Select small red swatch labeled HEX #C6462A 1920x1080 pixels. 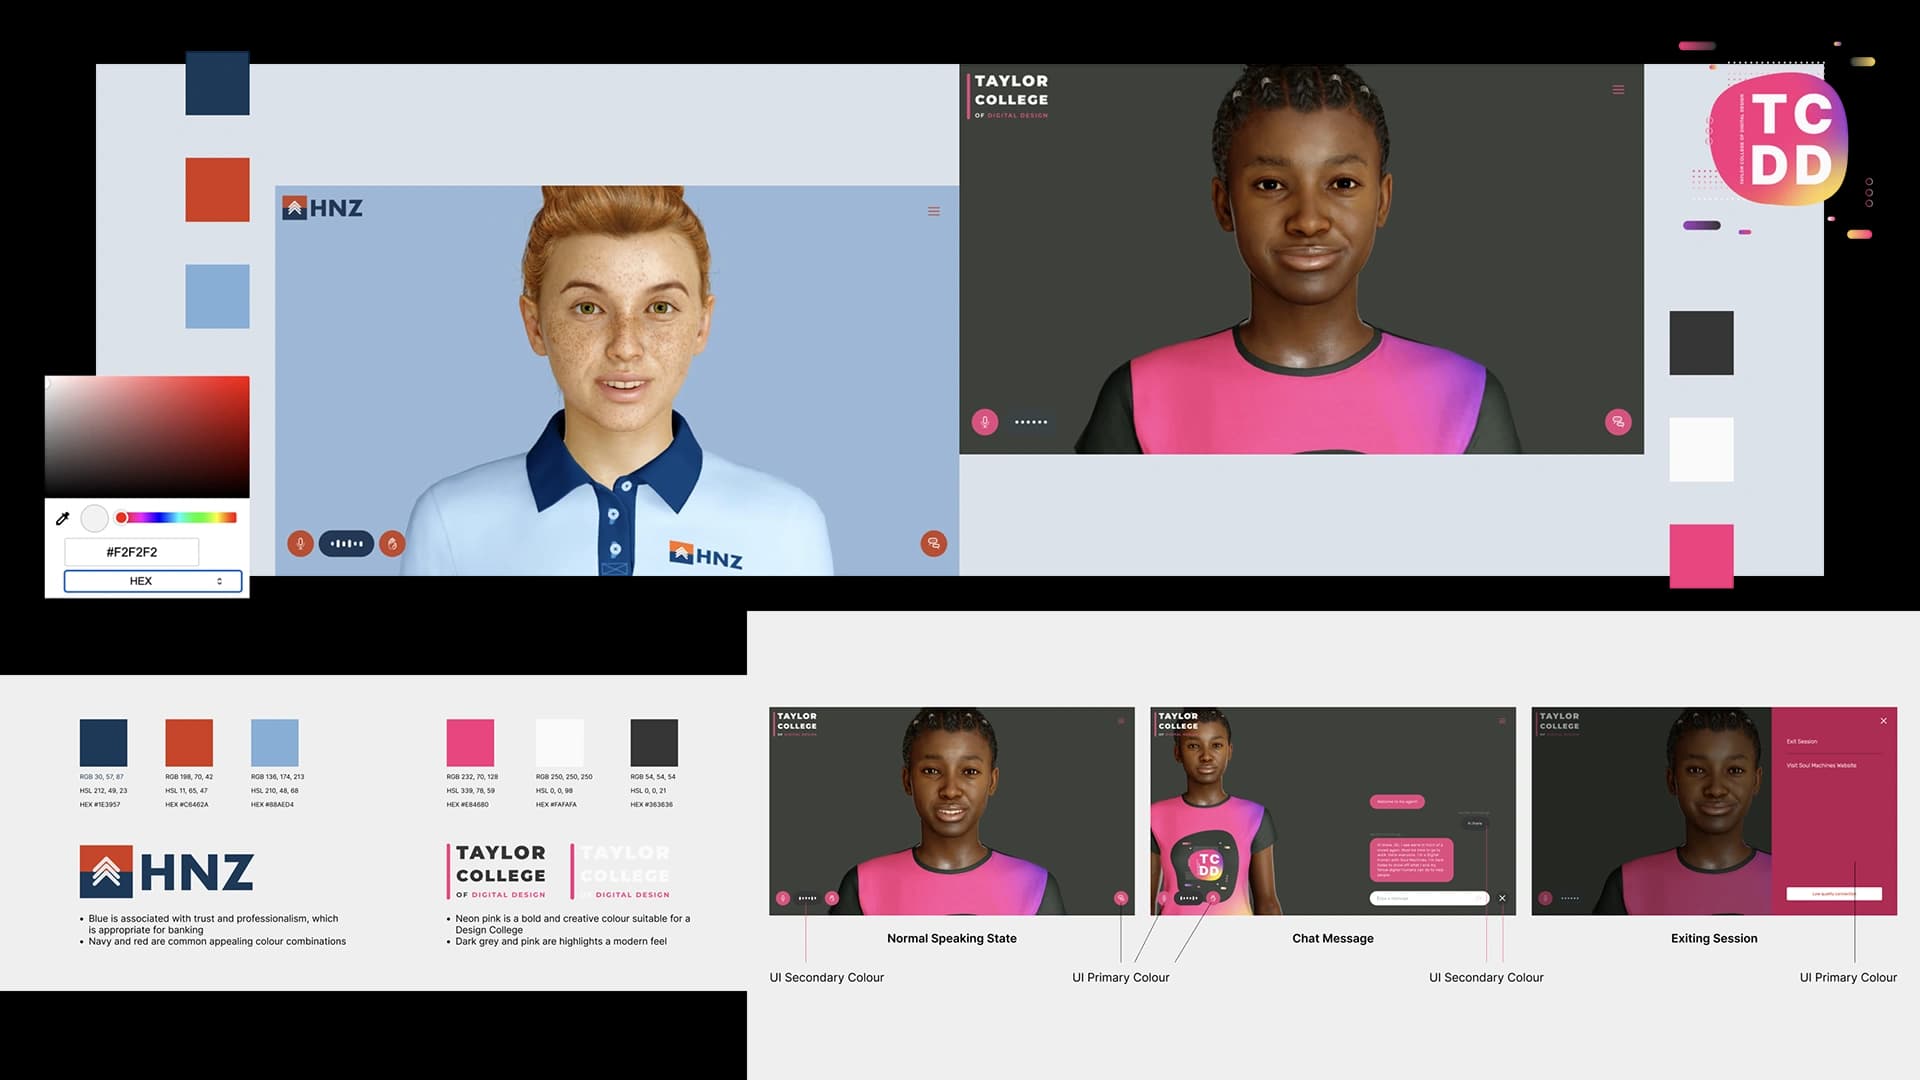(189, 743)
